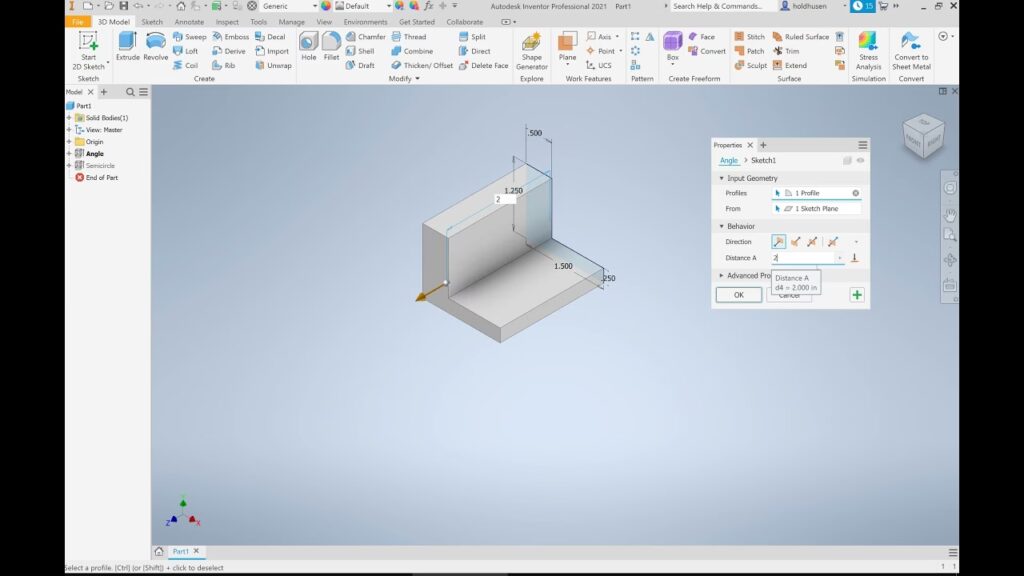Select the Symmetric direction option
Screen dimensions: 1024x576
(813, 241)
